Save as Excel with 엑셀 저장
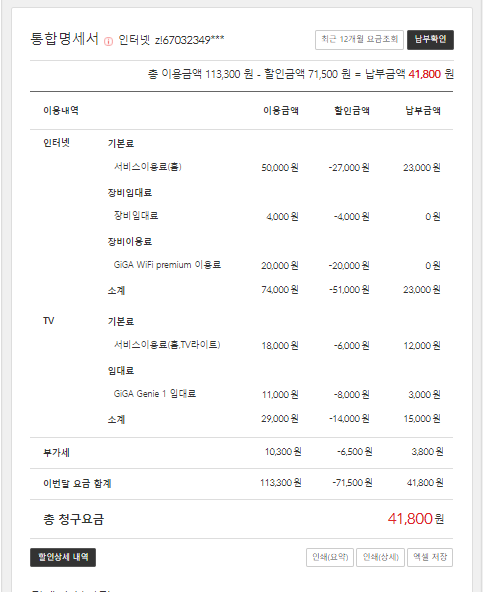Image resolution: width=486 pixels, height=592 pixels. pos(430,557)
